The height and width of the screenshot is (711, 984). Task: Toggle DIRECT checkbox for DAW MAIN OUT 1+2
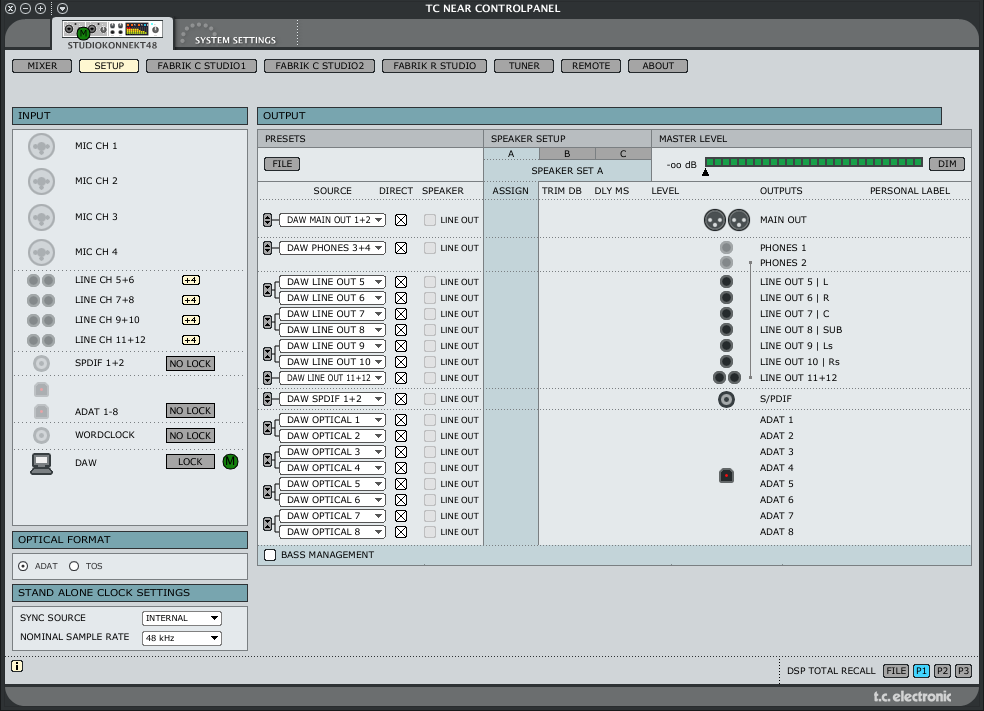point(401,220)
